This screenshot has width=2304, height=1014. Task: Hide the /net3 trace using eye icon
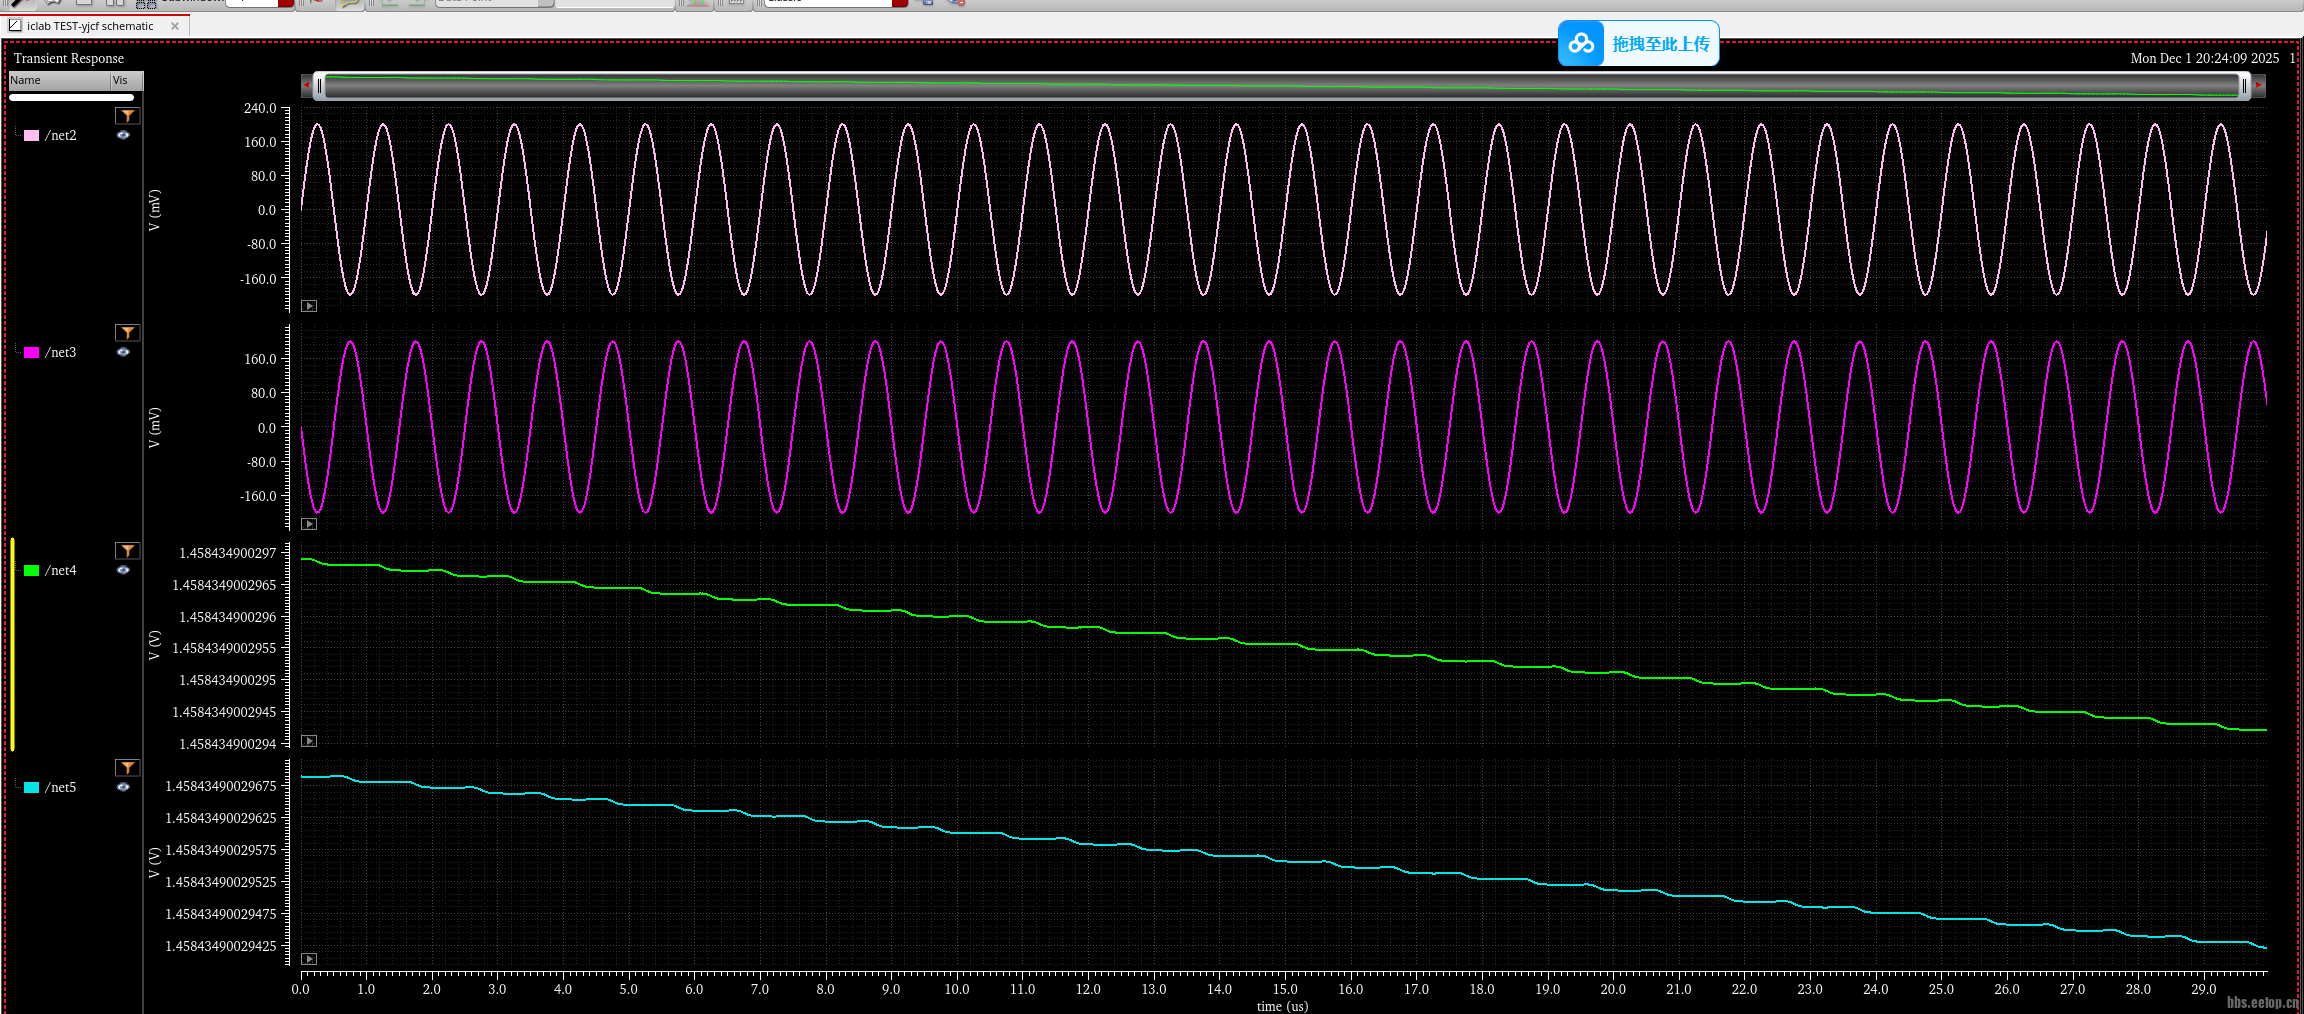tap(123, 352)
